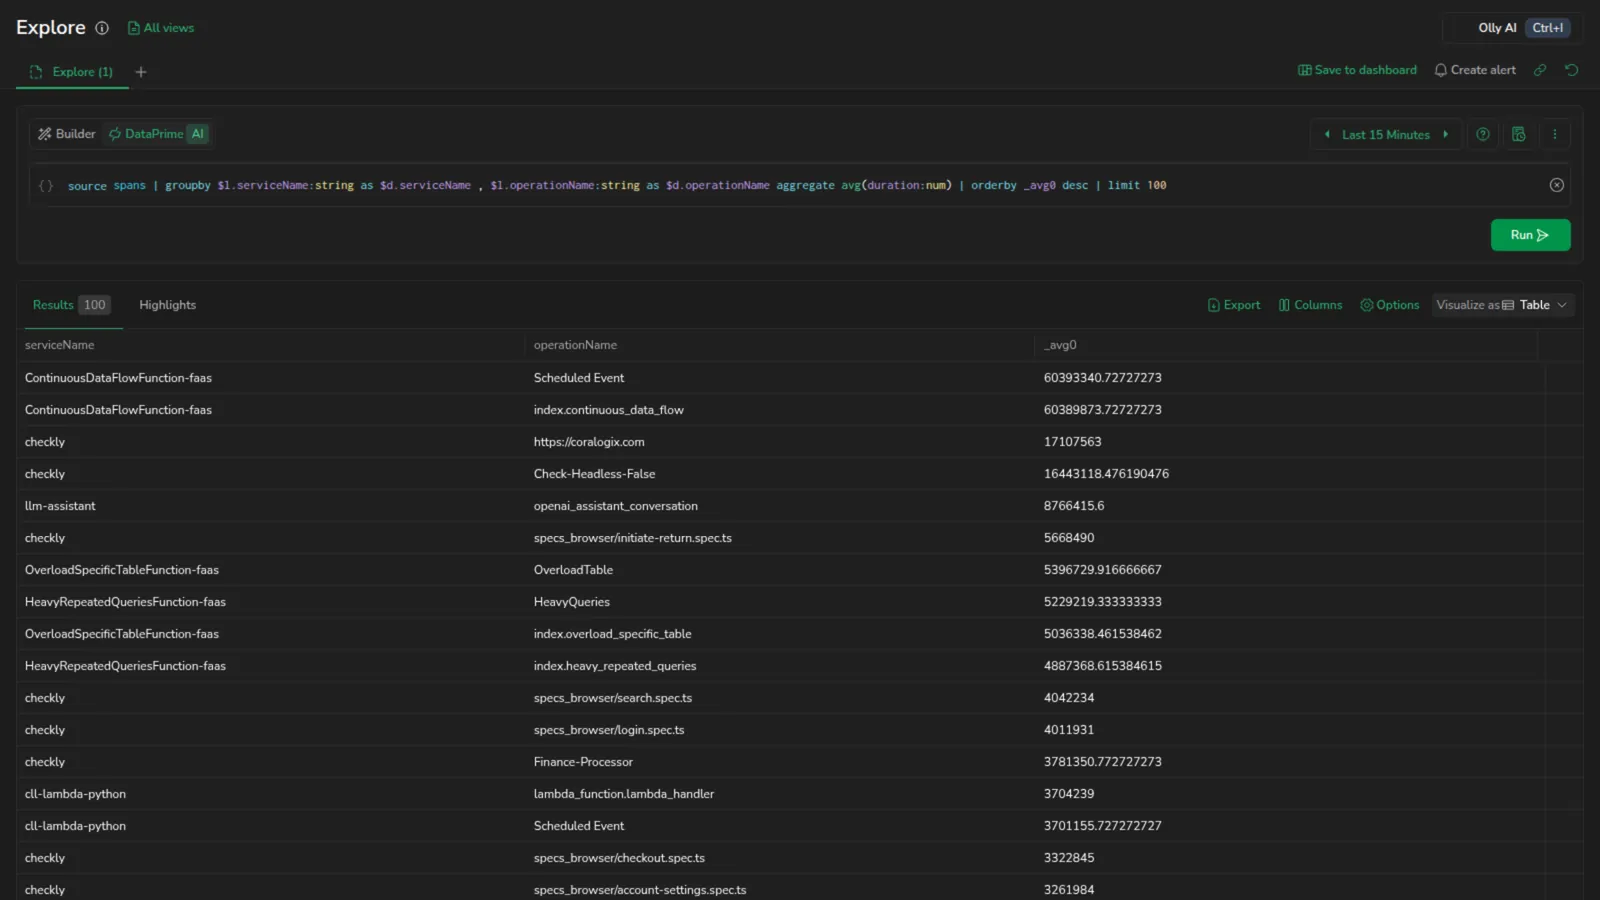The height and width of the screenshot is (900, 1600).
Task: Click Create alert
Action: point(1475,70)
